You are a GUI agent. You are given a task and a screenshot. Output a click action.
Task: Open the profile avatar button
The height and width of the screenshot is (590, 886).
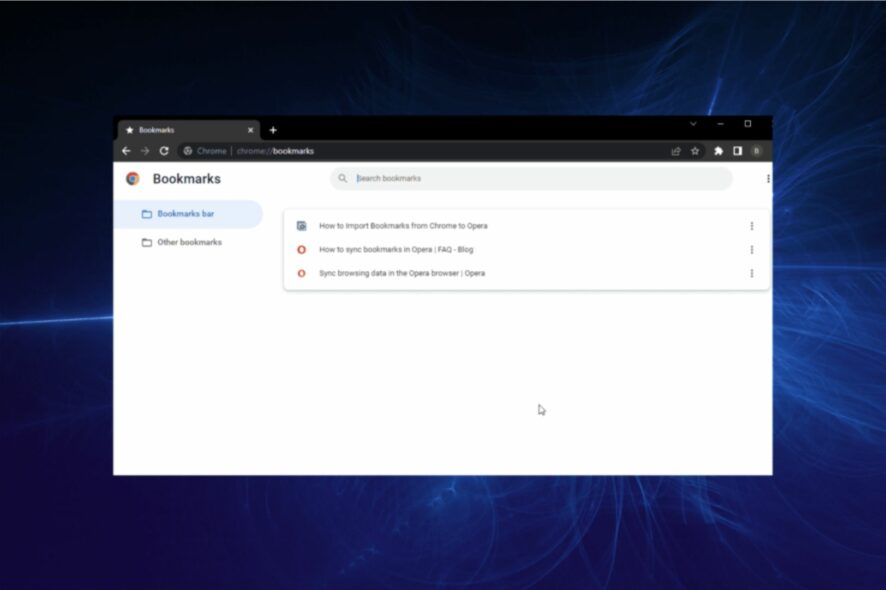coord(757,151)
